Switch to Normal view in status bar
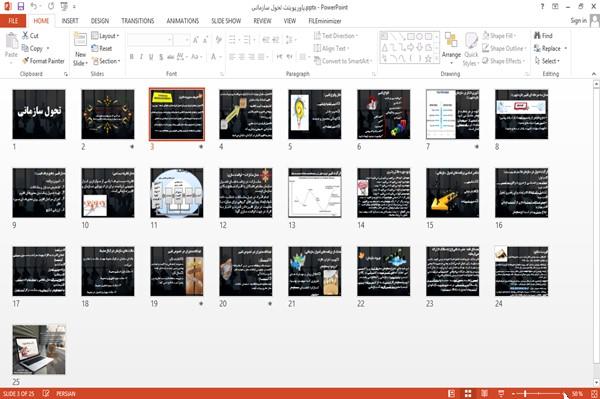Viewport: 600px width, 399px height. pyautogui.click(x=452, y=394)
